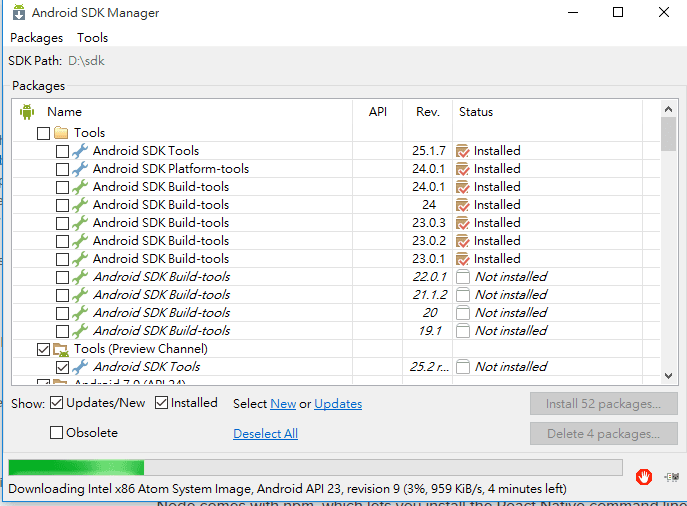
Task: Check the Tools group checkbox
Action: coord(43,133)
